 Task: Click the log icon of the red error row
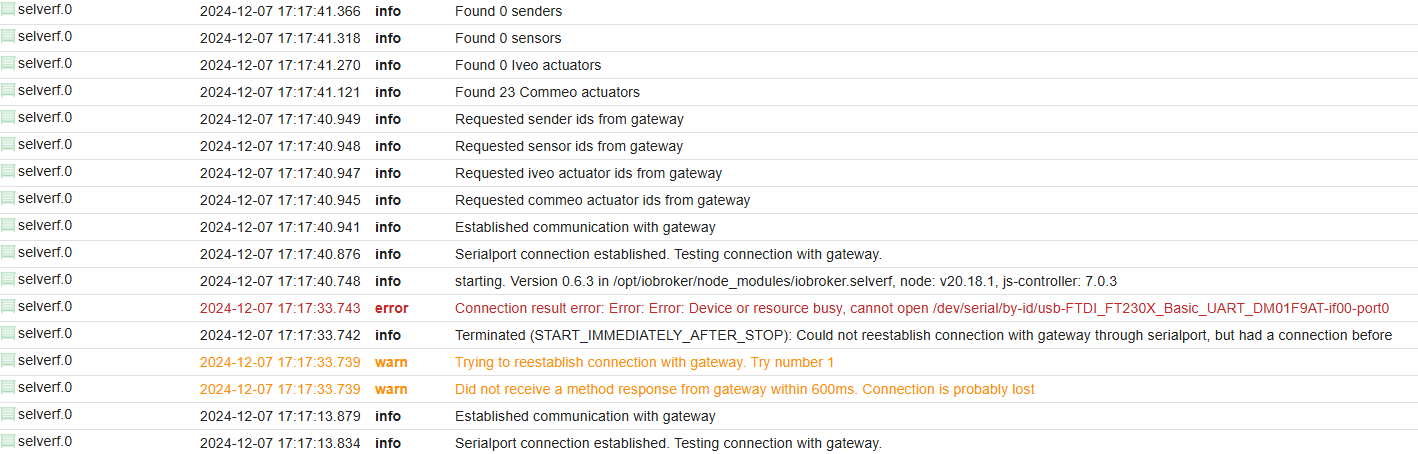(x=8, y=307)
